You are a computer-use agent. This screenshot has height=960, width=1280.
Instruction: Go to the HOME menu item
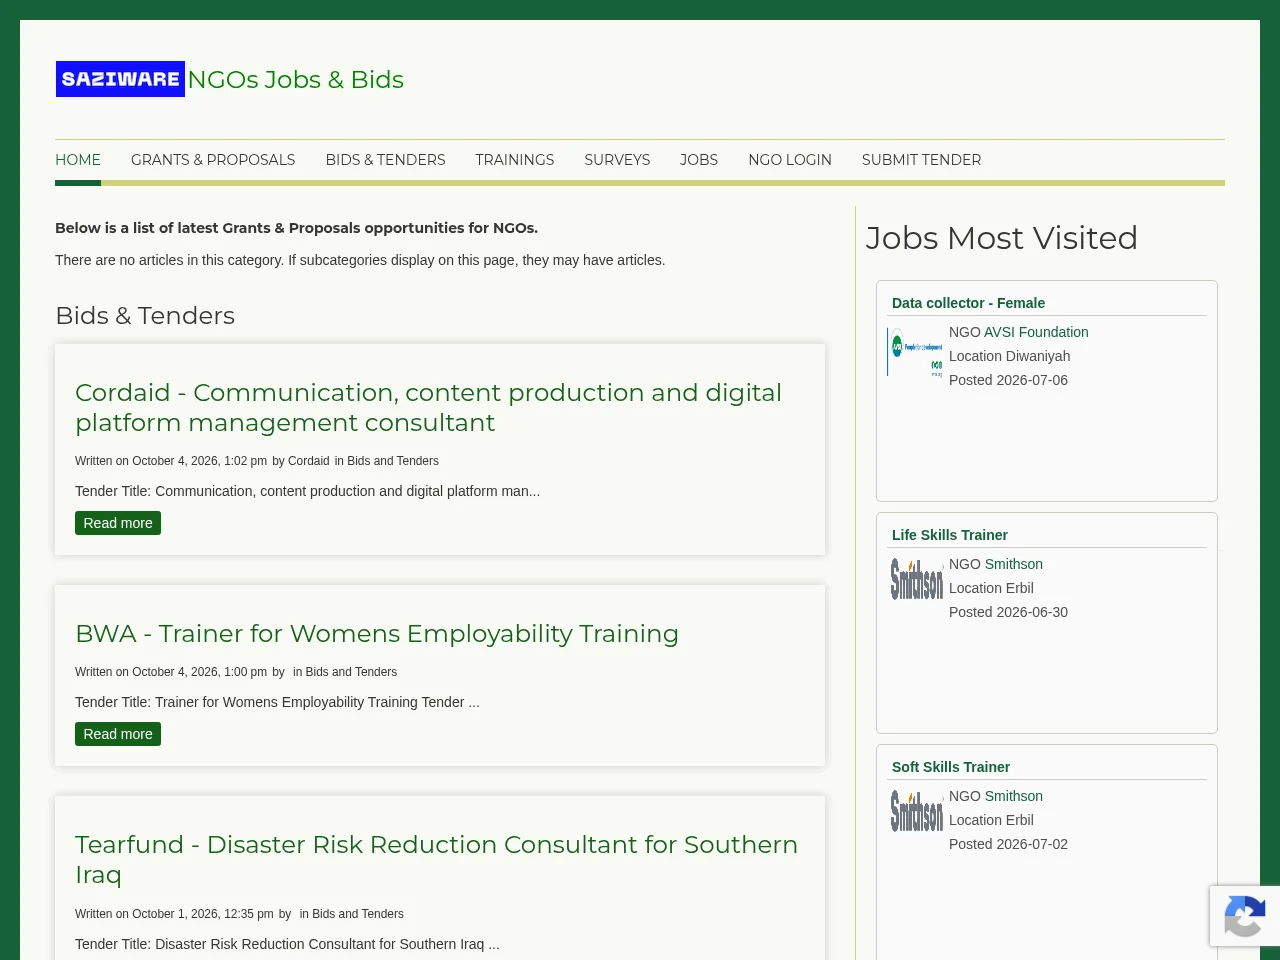point(78,160)
